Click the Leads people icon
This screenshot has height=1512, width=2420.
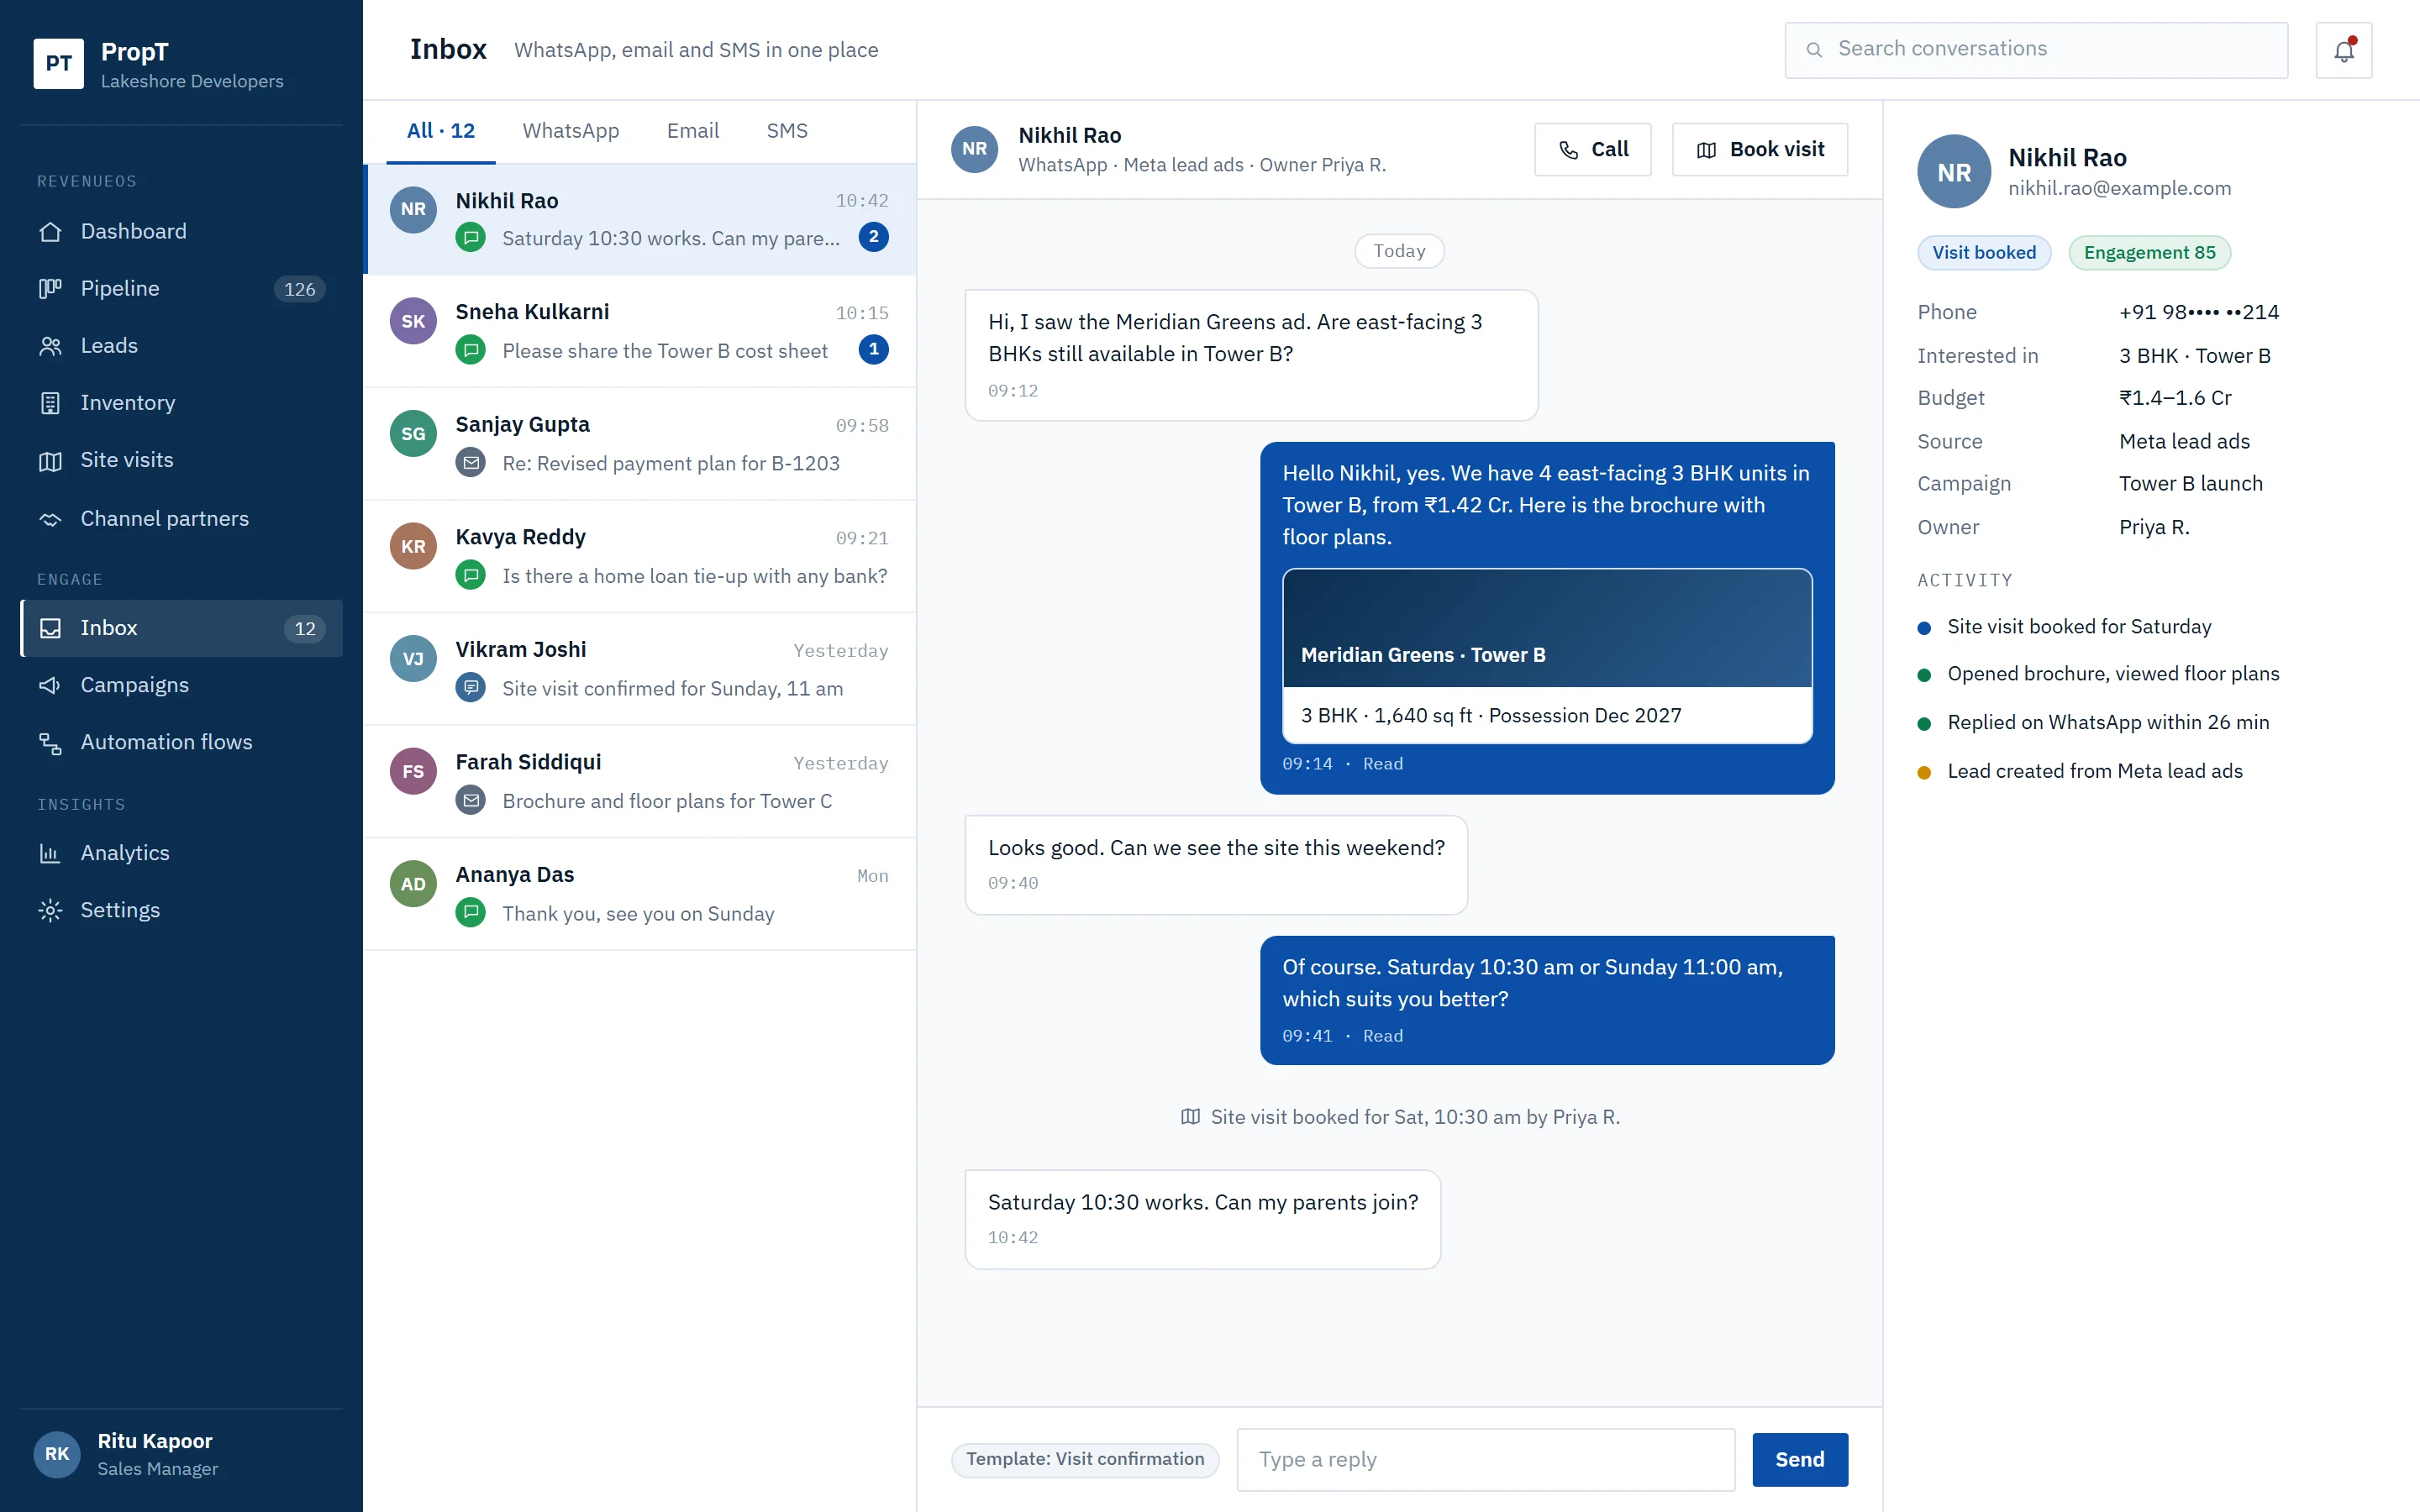pos(50,346)
